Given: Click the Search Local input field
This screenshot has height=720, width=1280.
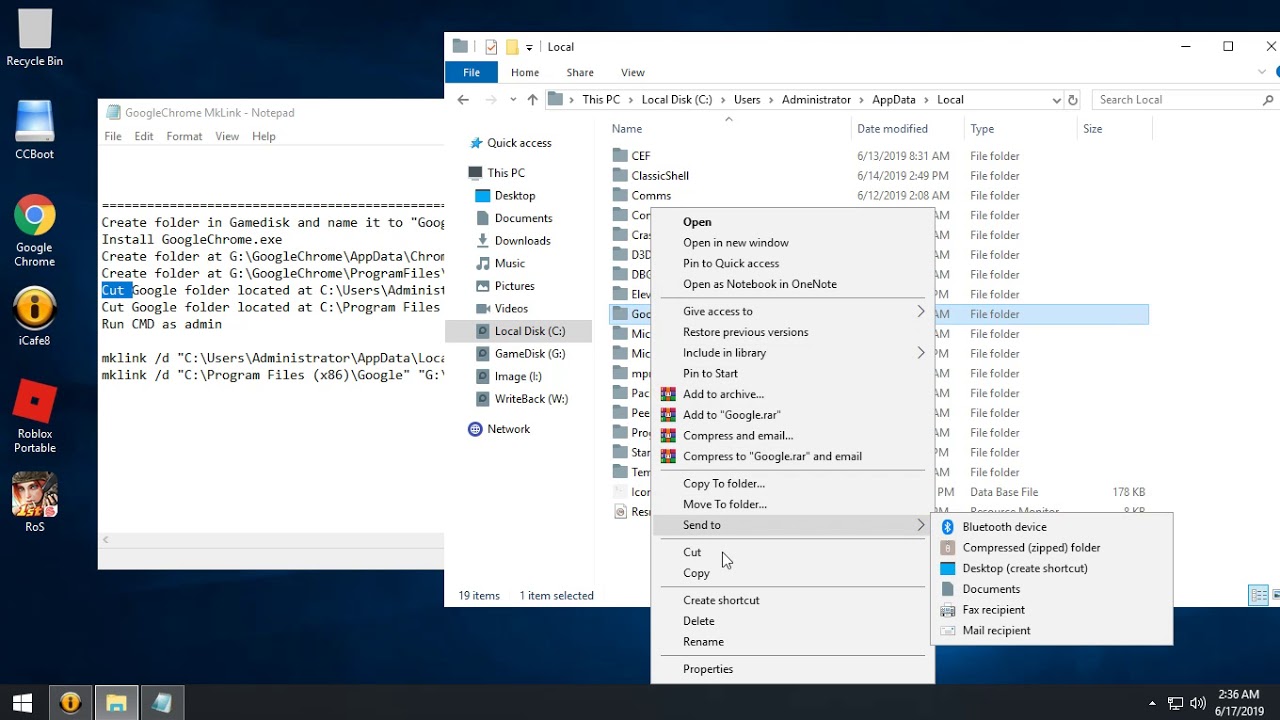Looking at the screenshot, I should pyautogui.click(x=1176, y=100).
